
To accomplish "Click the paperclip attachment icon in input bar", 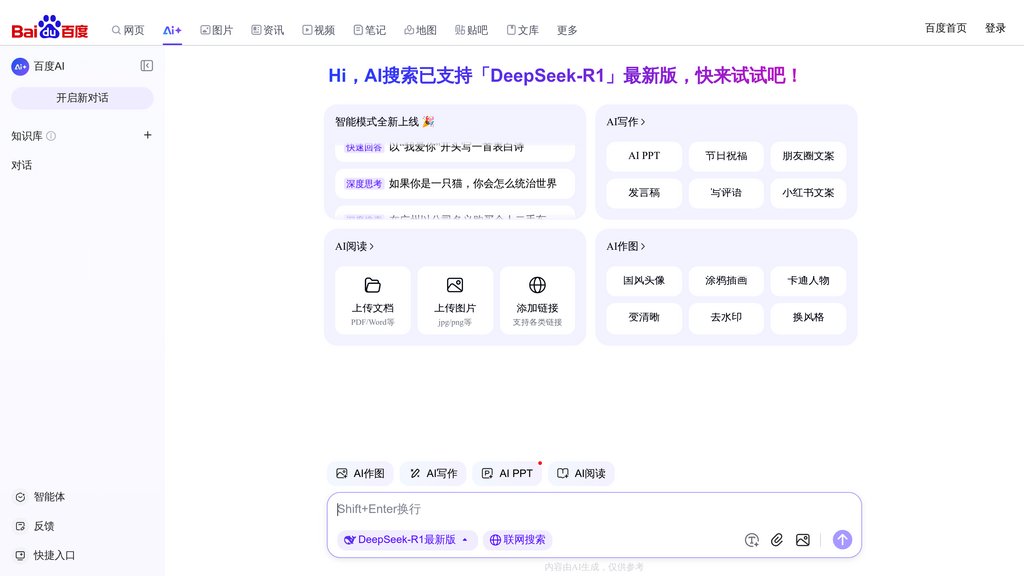I will click(777, 539).
